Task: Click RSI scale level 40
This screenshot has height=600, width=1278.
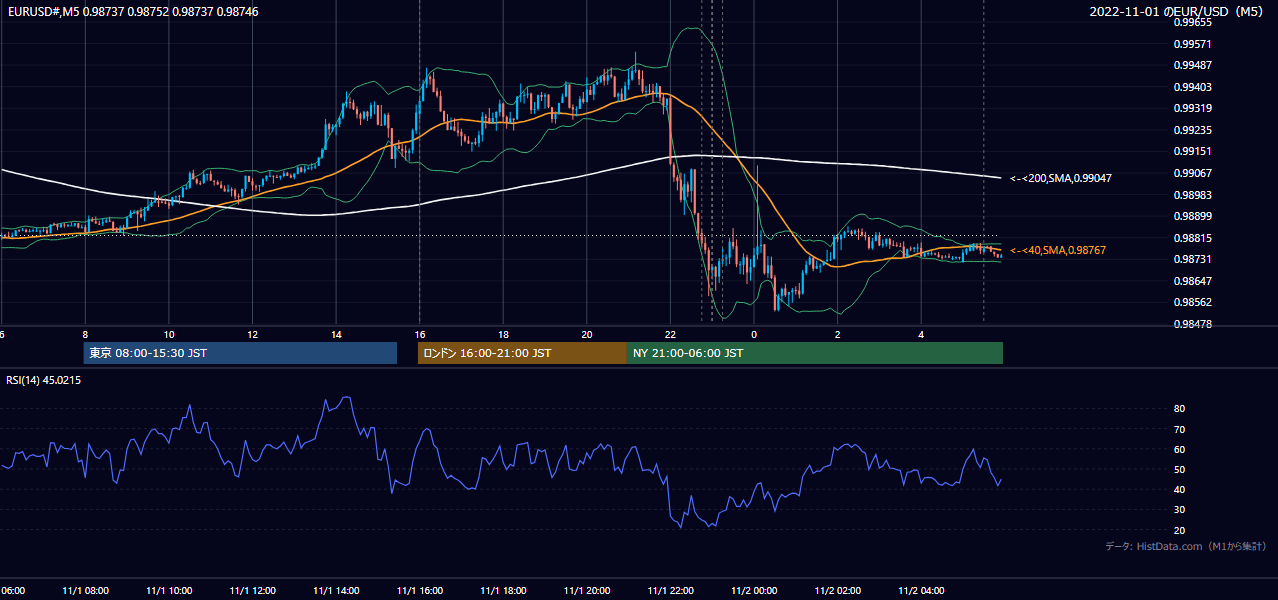Action: click(1180, 489)
